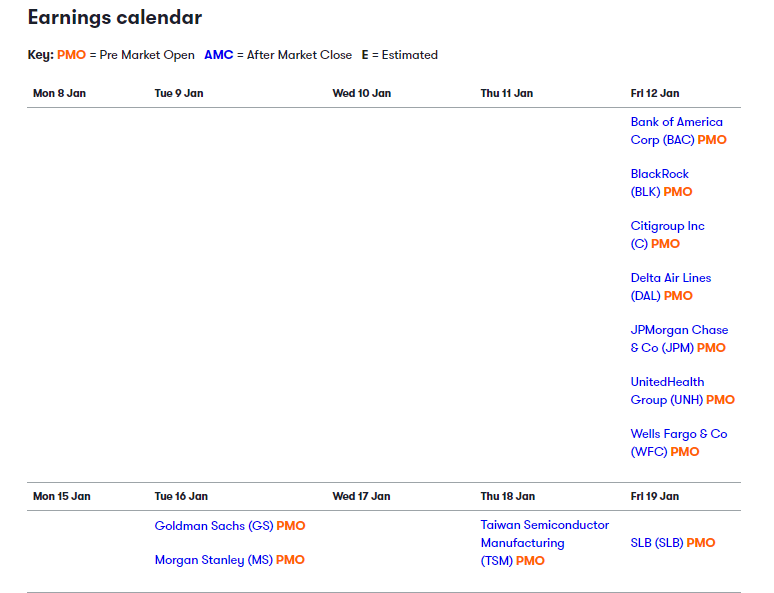
Task: Open the UnitedHealth Group (UNH) link
Action: 667,391
